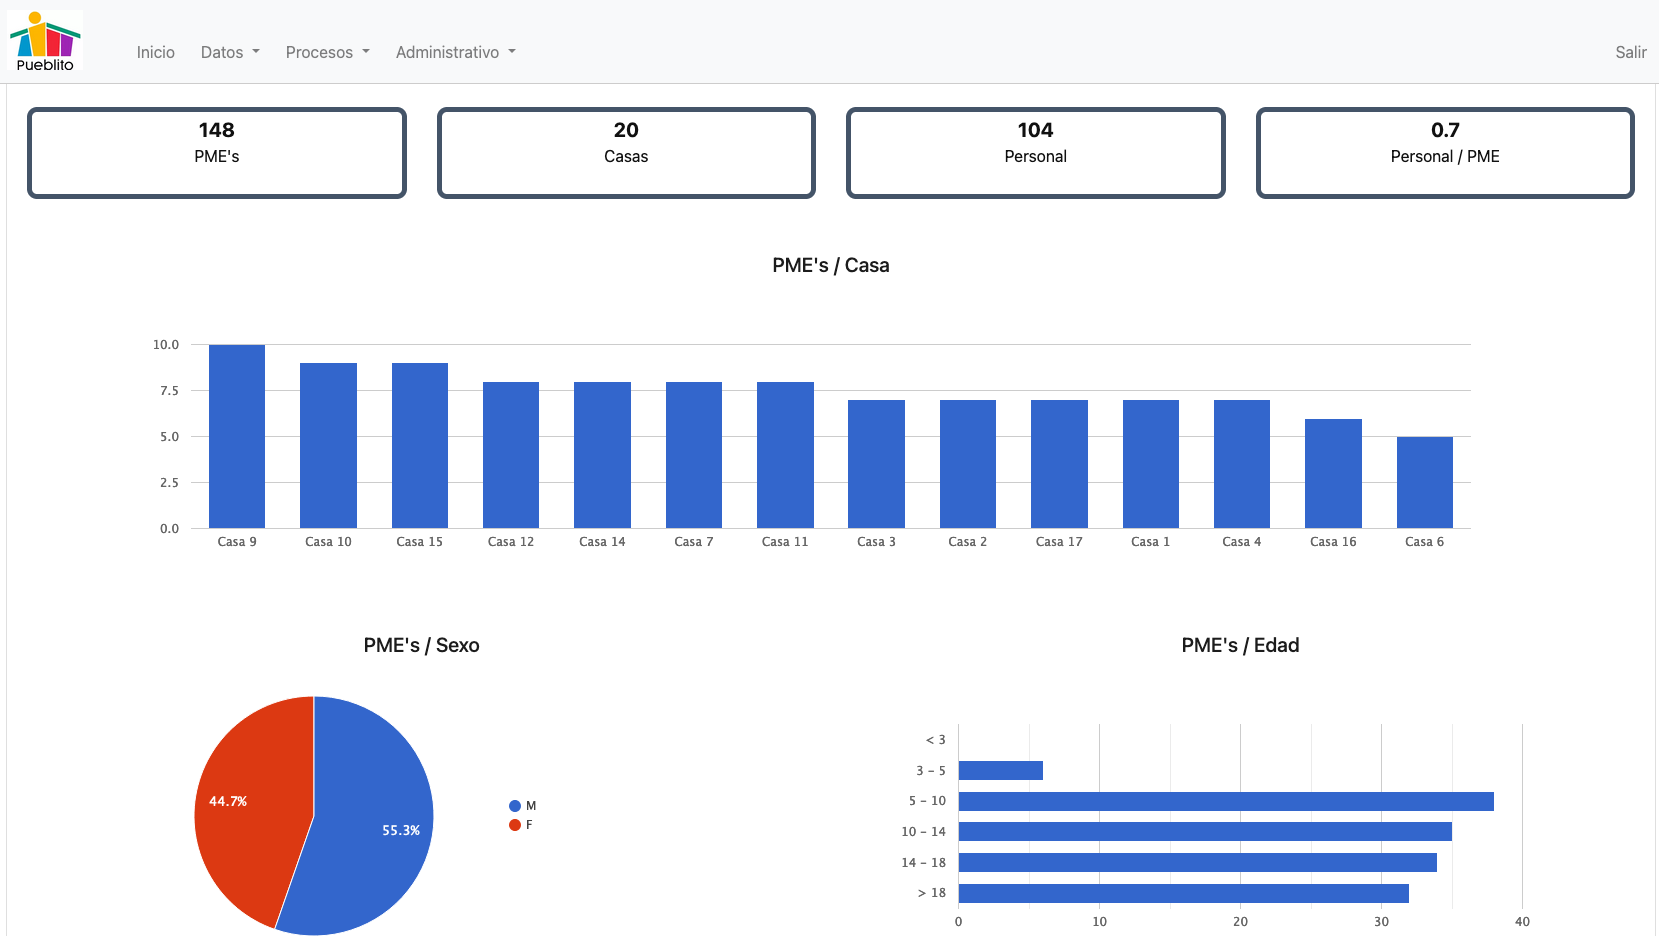Click the Casa 6 bar in chart
This screenshot has width=1659, height=936.
(x=1424, y=482)
